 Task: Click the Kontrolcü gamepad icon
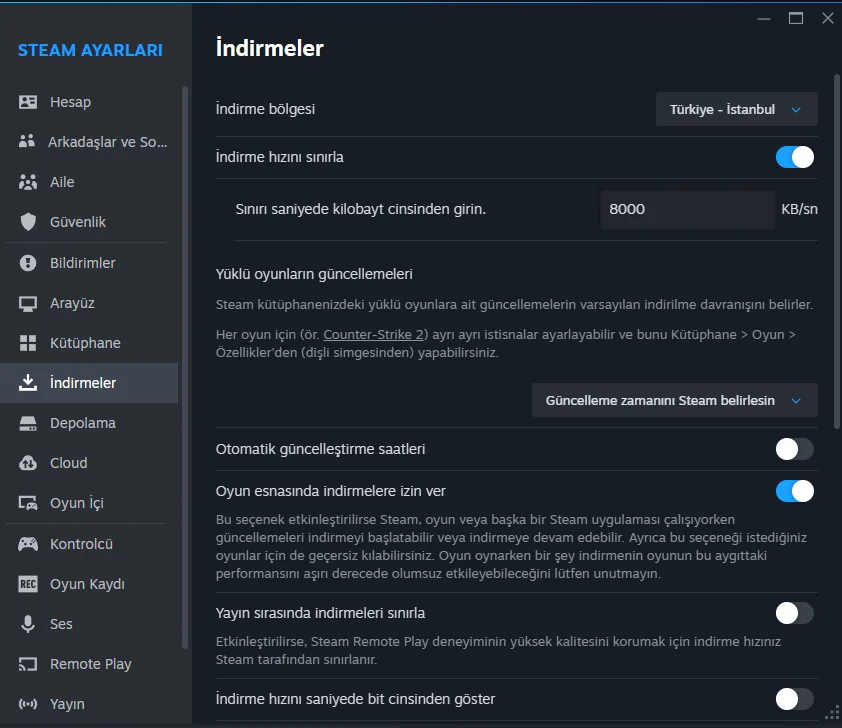[28, 544]
